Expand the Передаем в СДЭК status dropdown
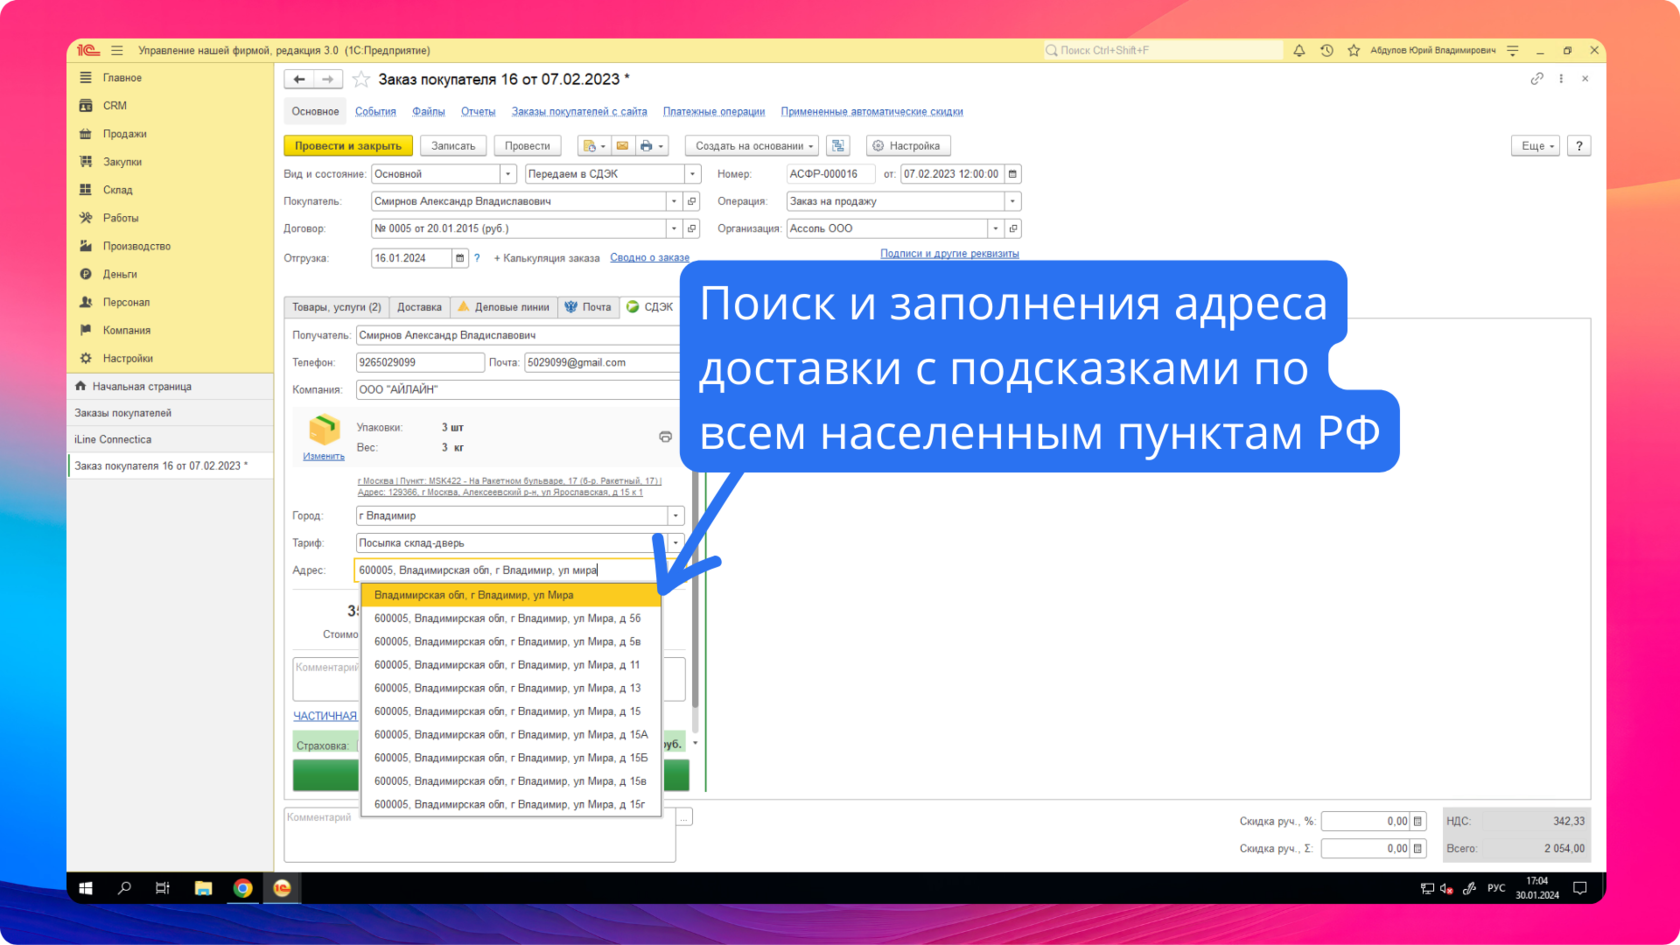This screenshot has width=1680, height=945. pos(692,174)
